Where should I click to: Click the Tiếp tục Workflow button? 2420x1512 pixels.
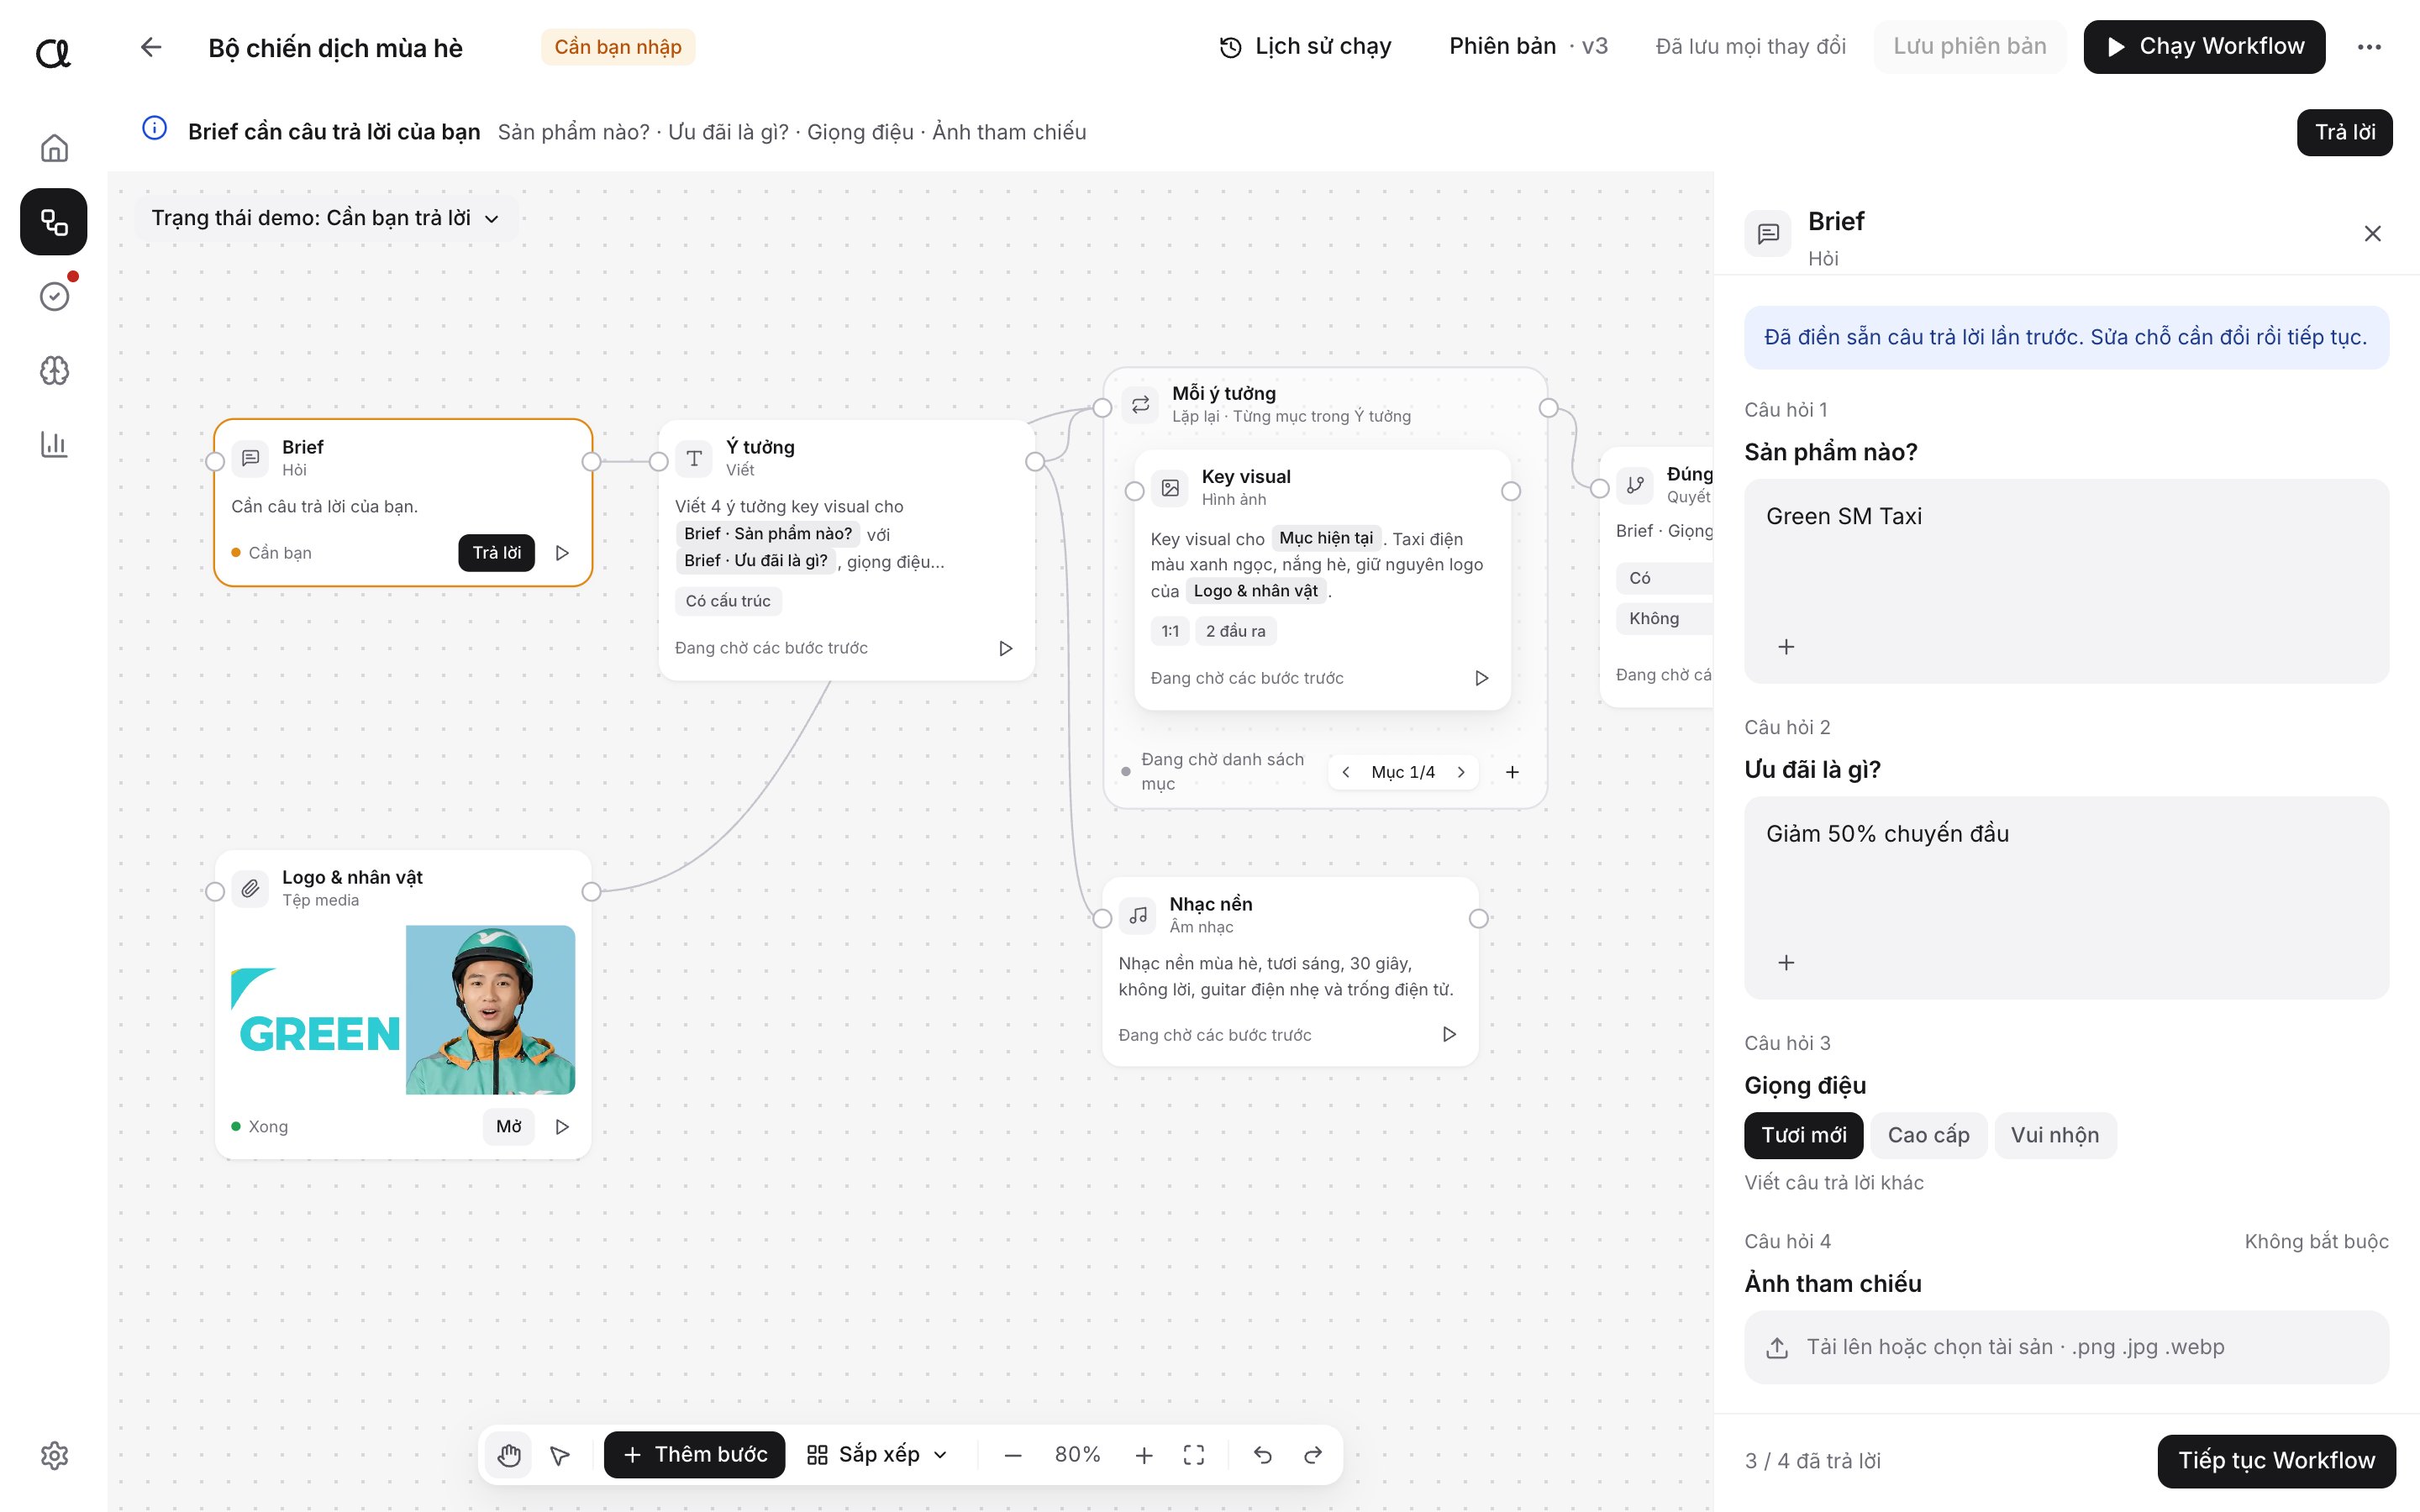tap(2276, 1460)
